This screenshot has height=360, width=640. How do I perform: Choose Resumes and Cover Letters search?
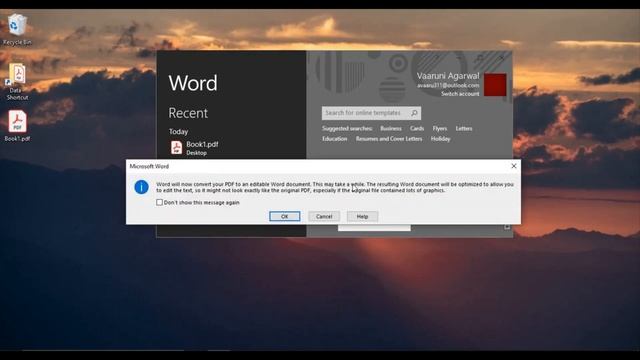point(389,139)
